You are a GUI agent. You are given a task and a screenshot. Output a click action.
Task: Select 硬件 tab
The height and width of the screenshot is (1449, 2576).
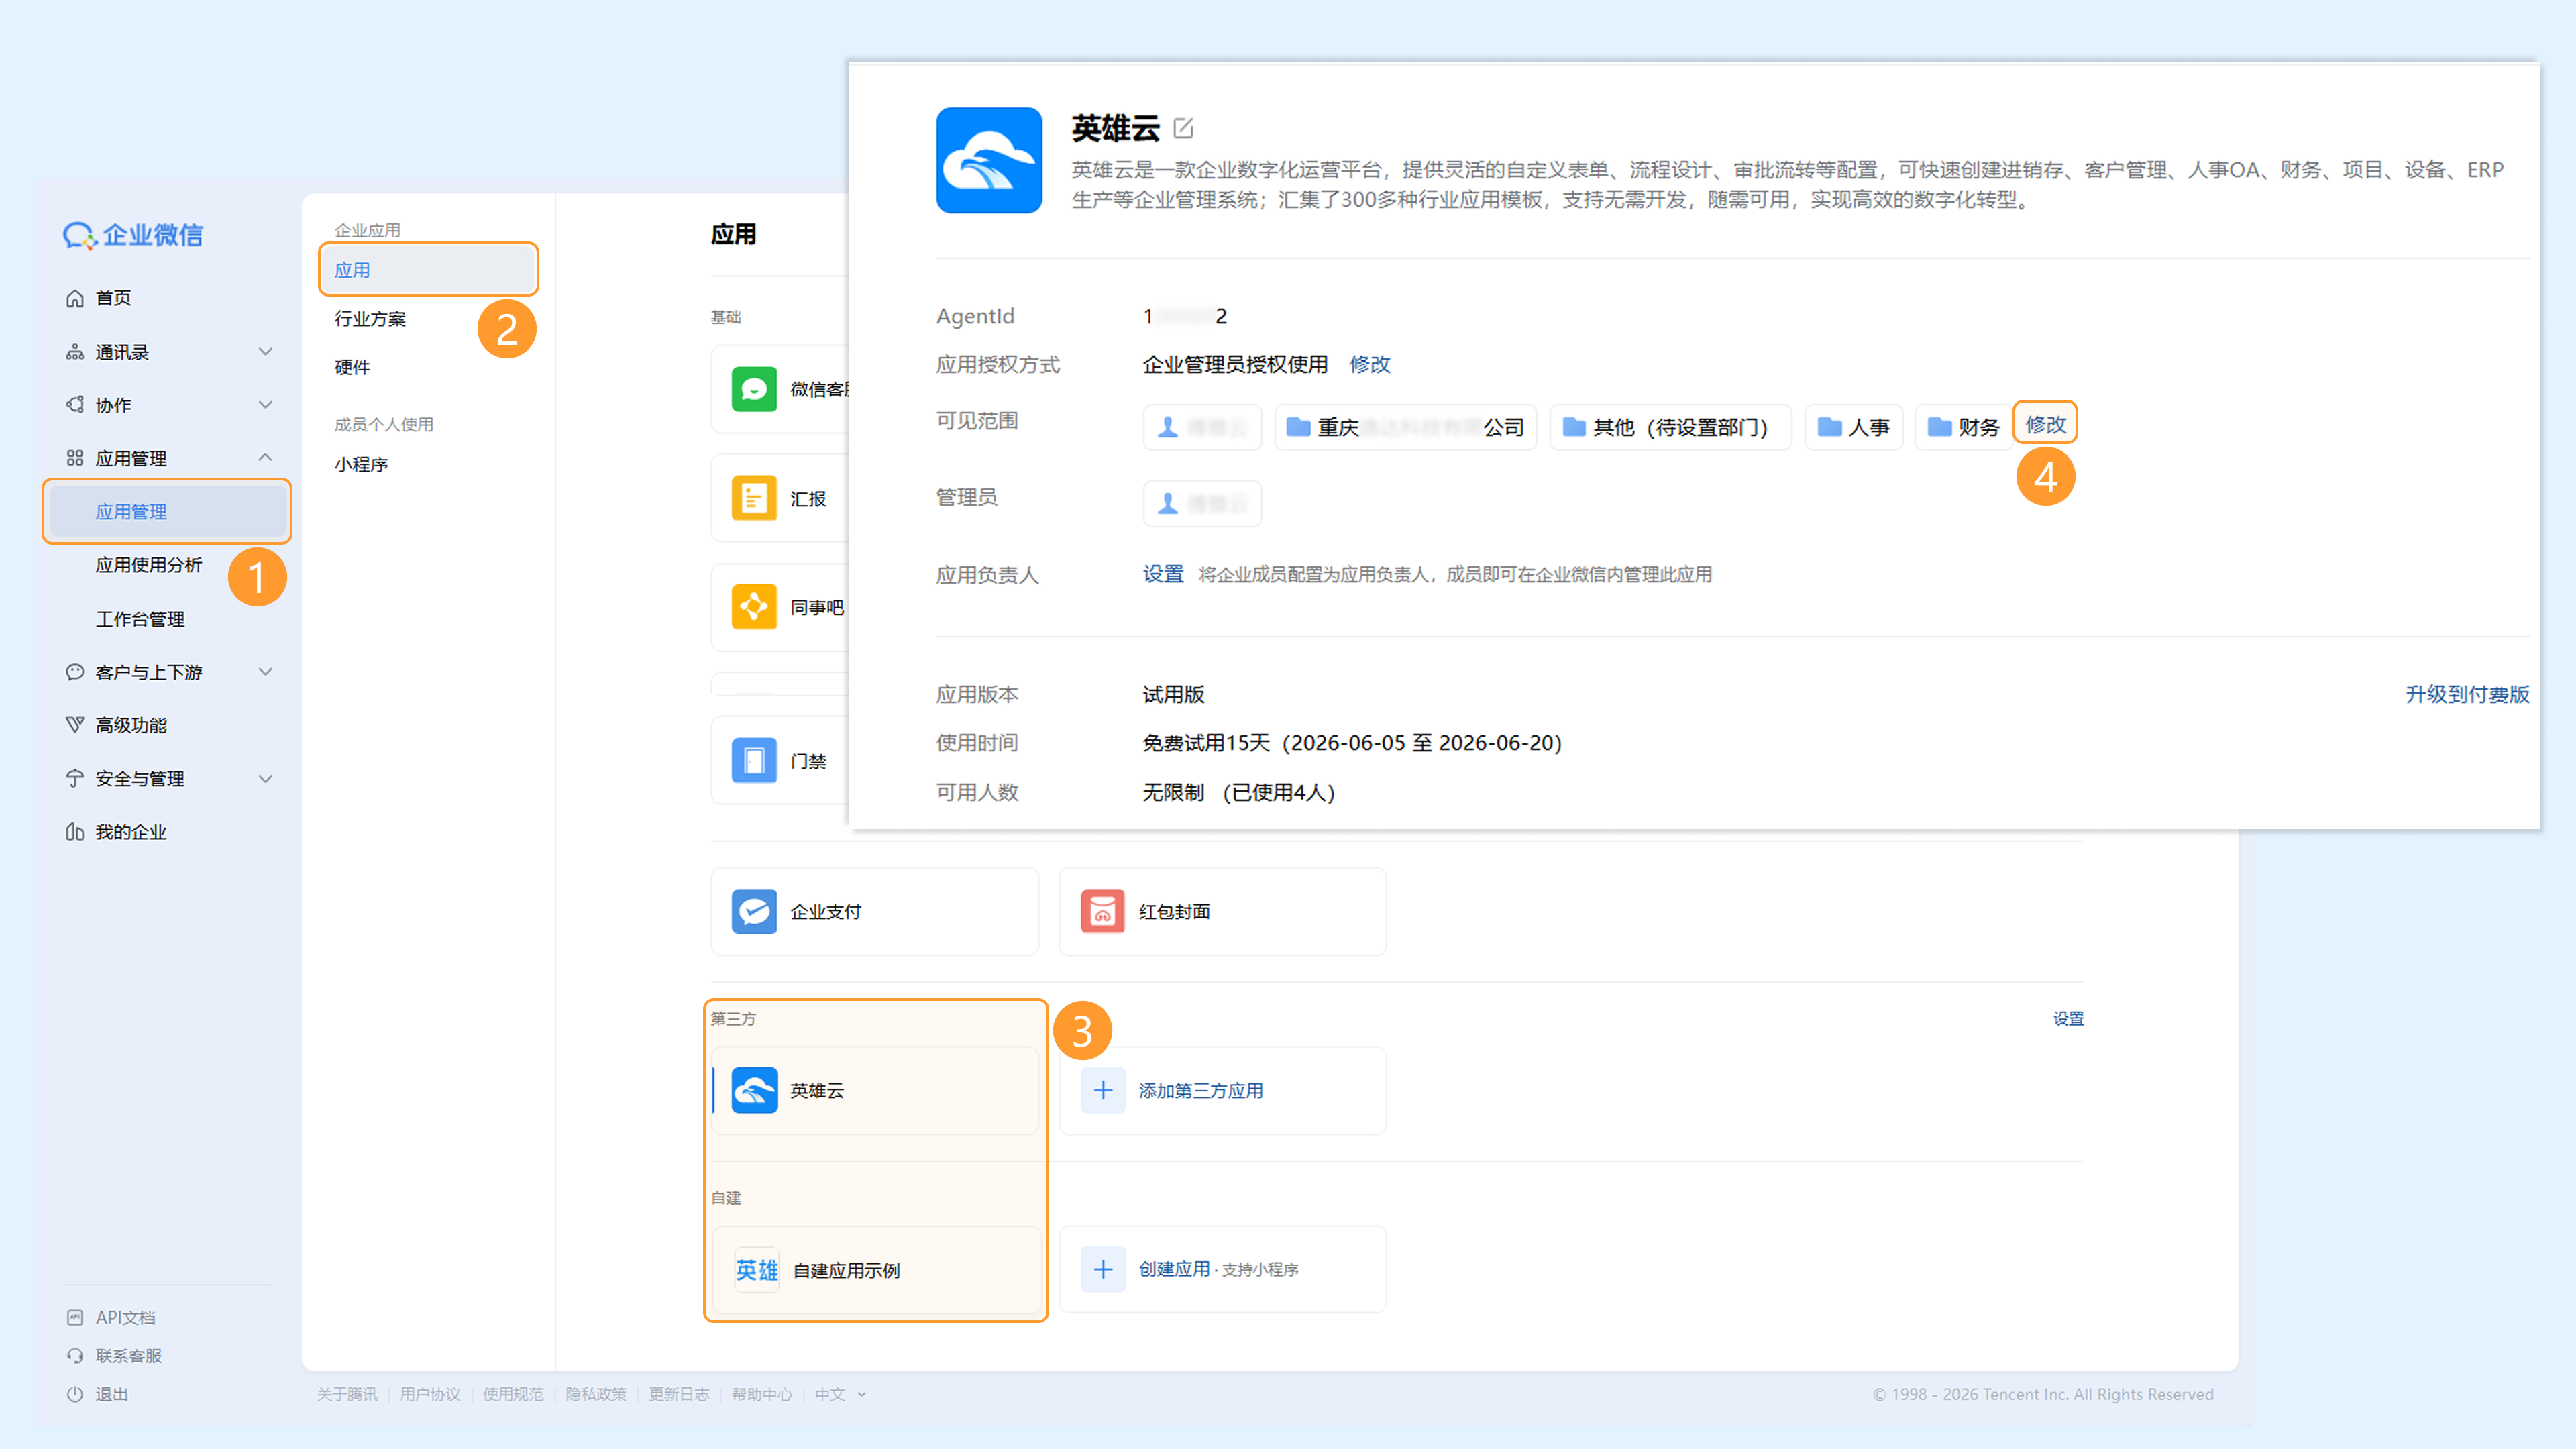[352, 367]
